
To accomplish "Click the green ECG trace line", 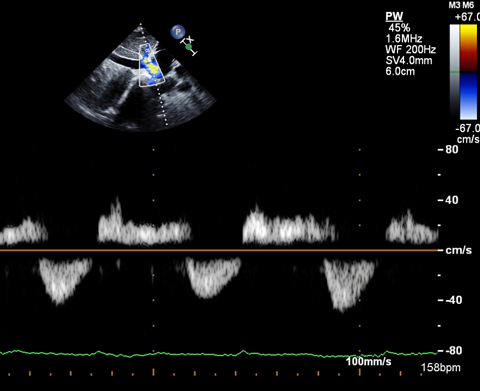I will click(219, 353).
